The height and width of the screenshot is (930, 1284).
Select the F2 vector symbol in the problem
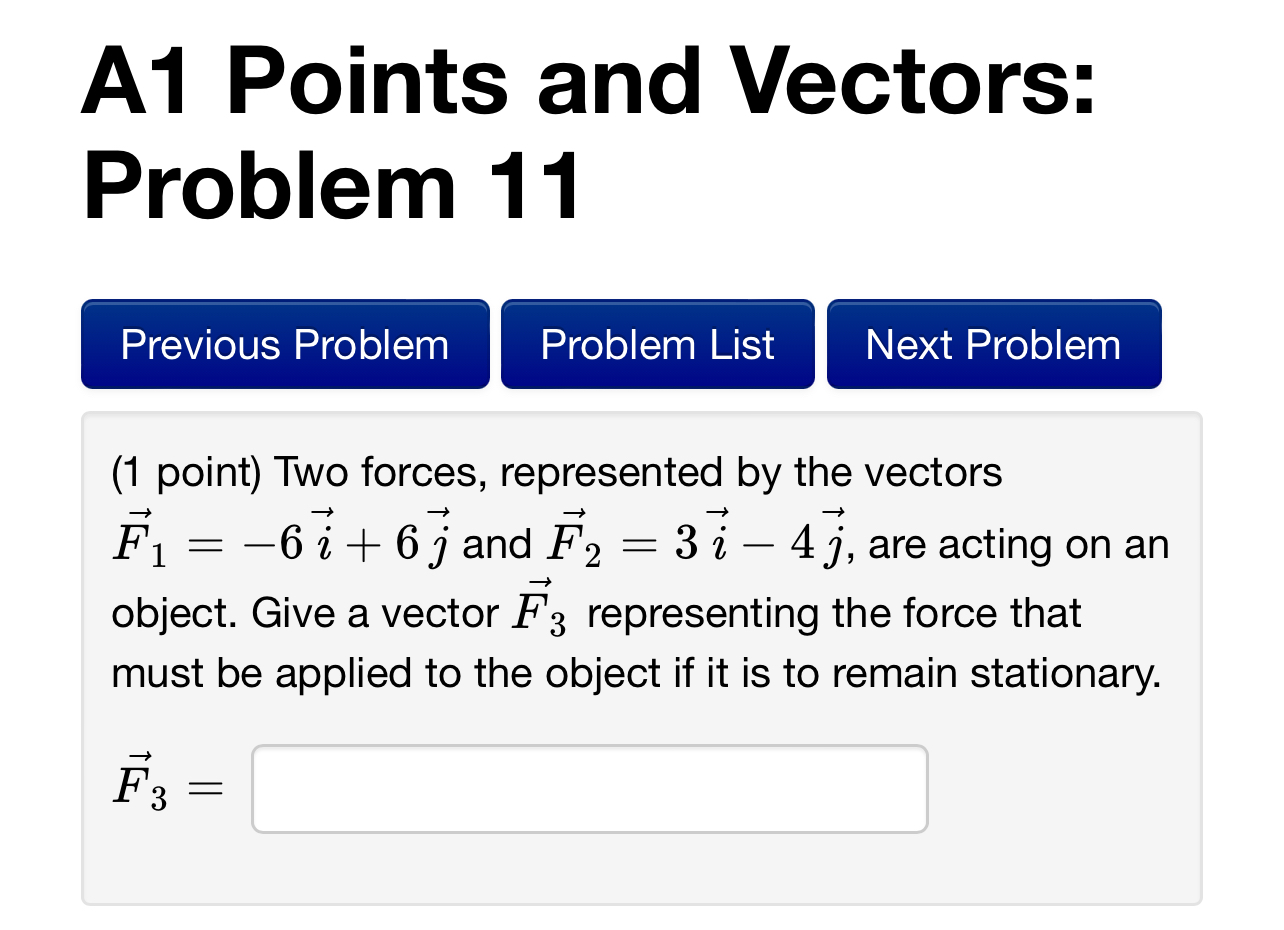tap(573, 541)
